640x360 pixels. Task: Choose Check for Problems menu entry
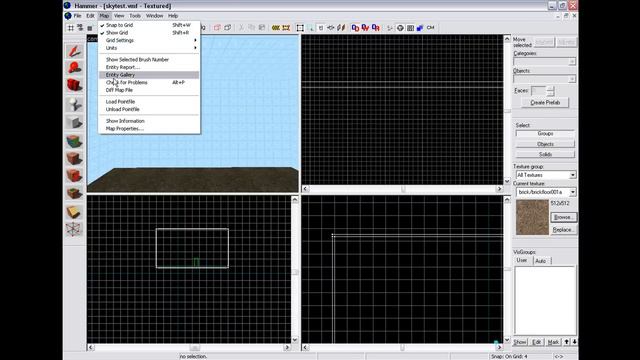point(149,82)
